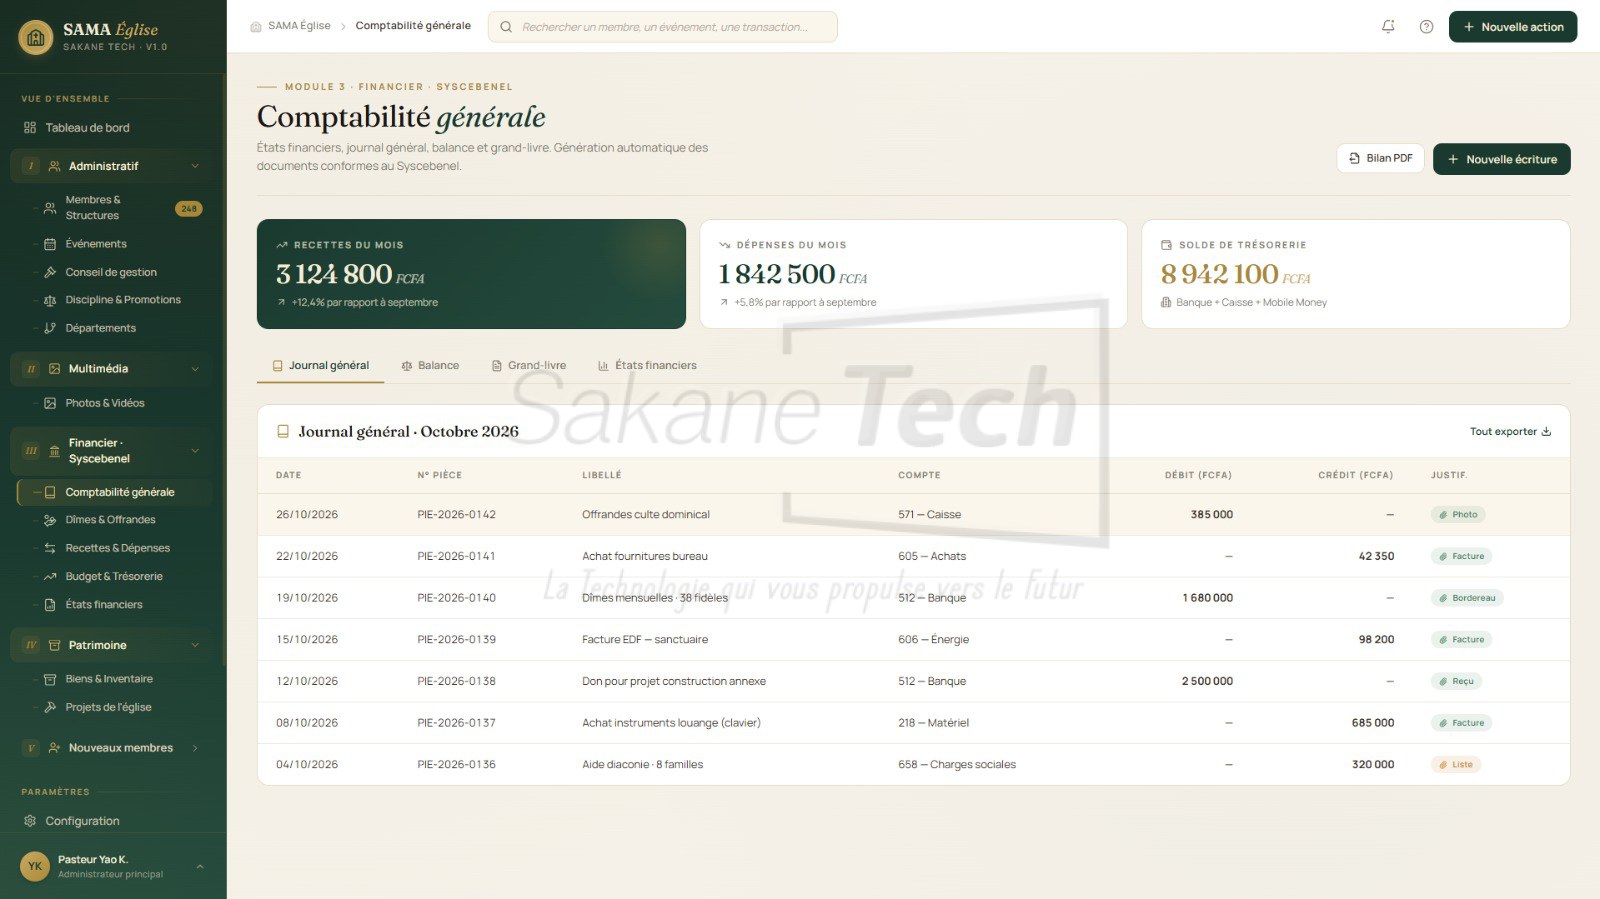Collapse the Financier Syscebenel section chevron
This screenshot has height=899, width=1600.
point(195,451)
